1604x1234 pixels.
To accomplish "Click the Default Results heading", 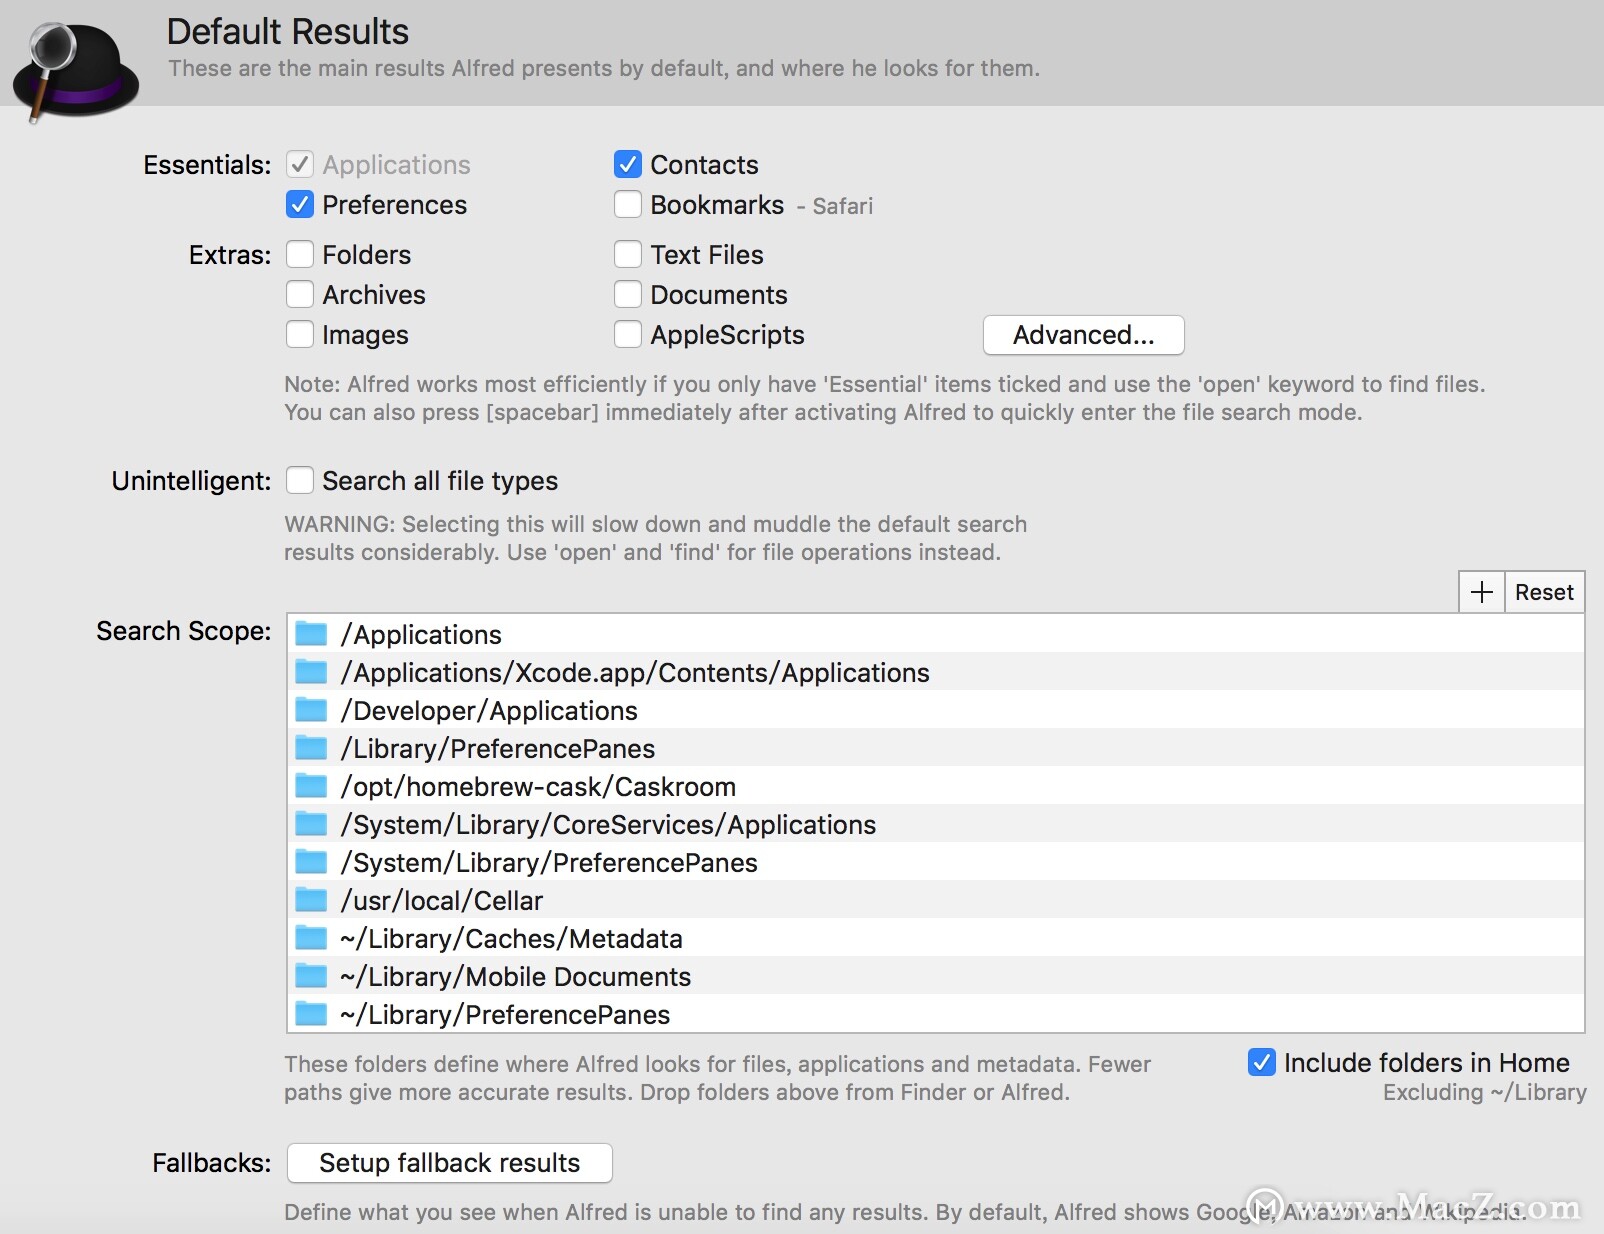I will tap(288, 32).
